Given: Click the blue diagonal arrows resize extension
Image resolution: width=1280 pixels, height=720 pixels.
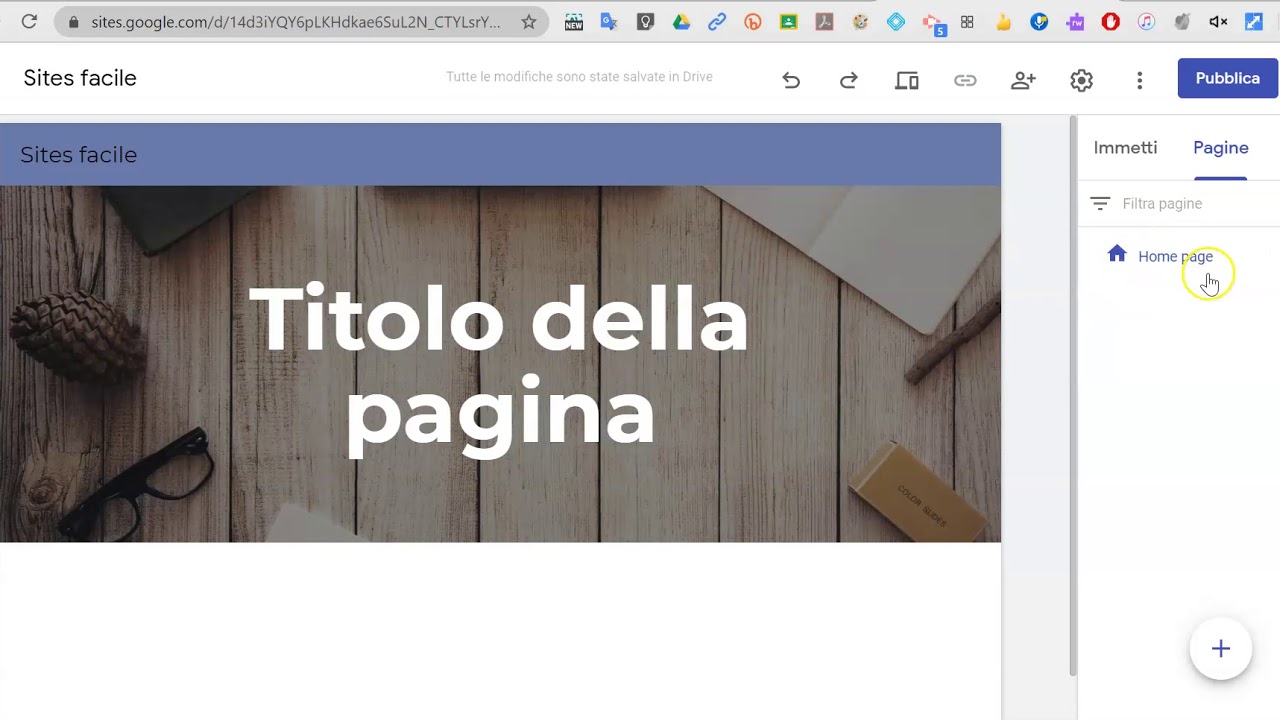Looking at the screenshot, I should coord(1253,21).
